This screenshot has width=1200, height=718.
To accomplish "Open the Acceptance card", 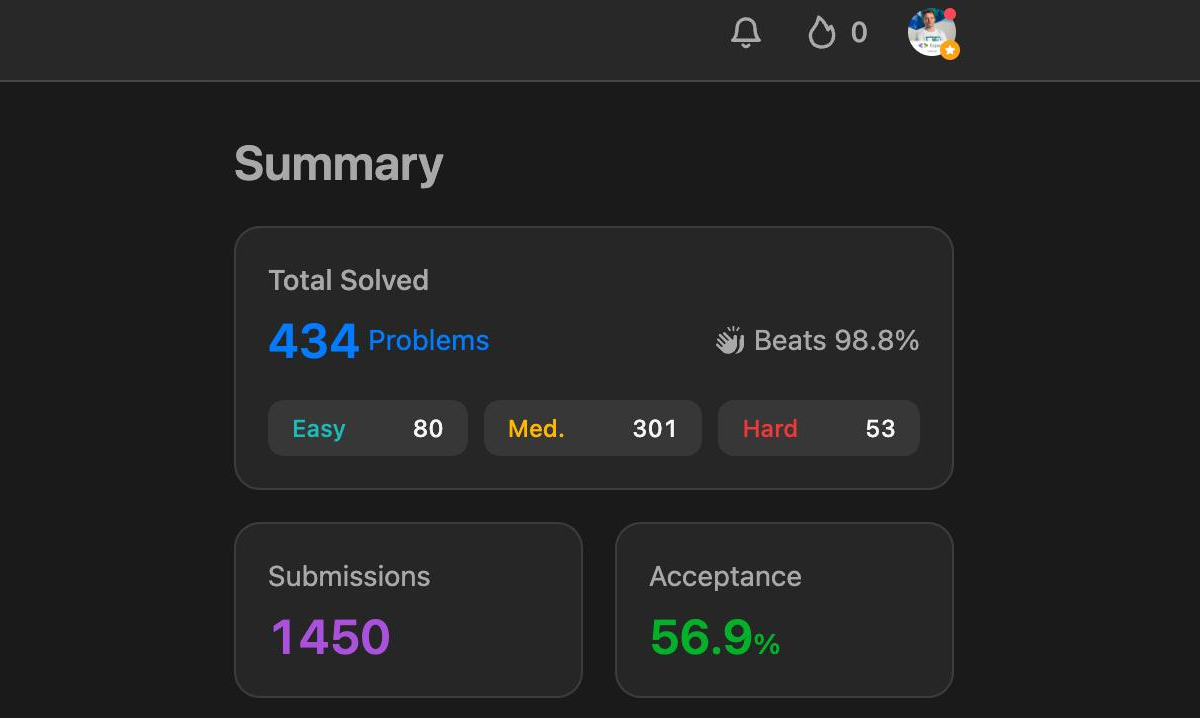I will tap(784, 609).
